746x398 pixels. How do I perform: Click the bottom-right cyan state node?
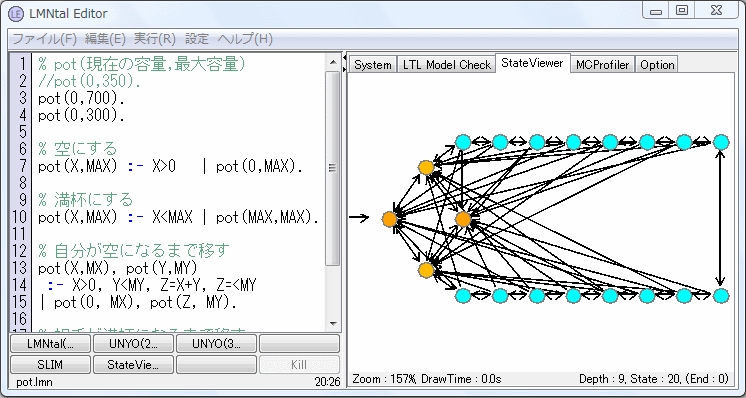[721, 296]
